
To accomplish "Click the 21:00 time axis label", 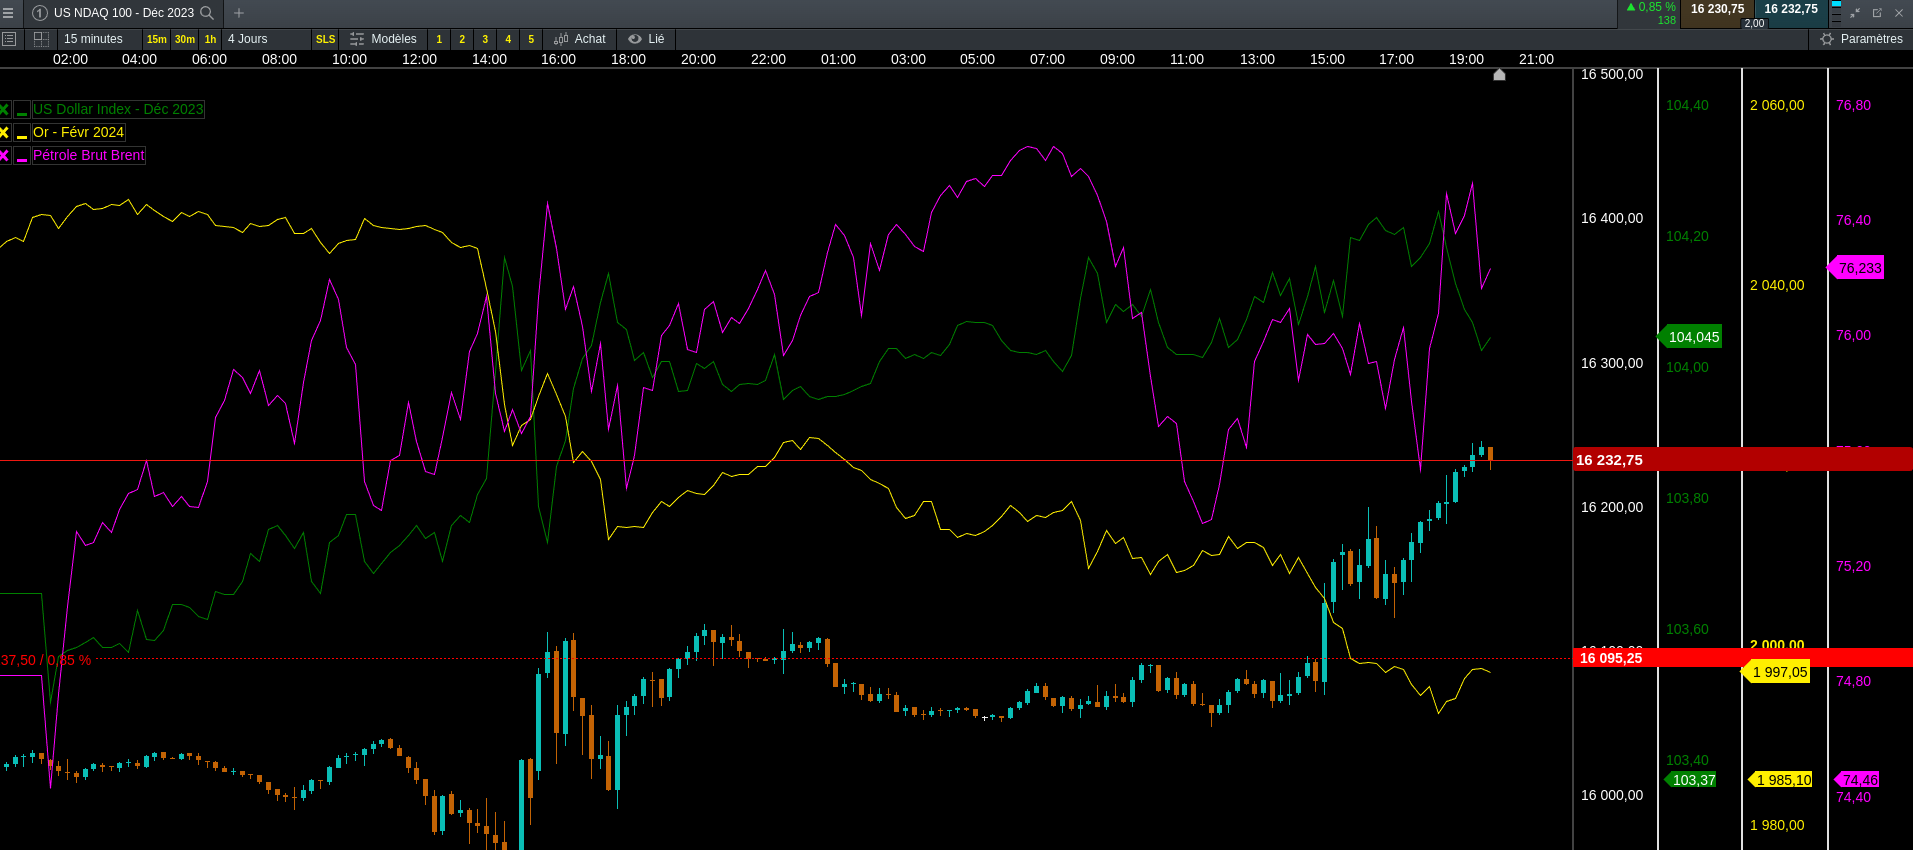I will click(x=1537, y=59).
